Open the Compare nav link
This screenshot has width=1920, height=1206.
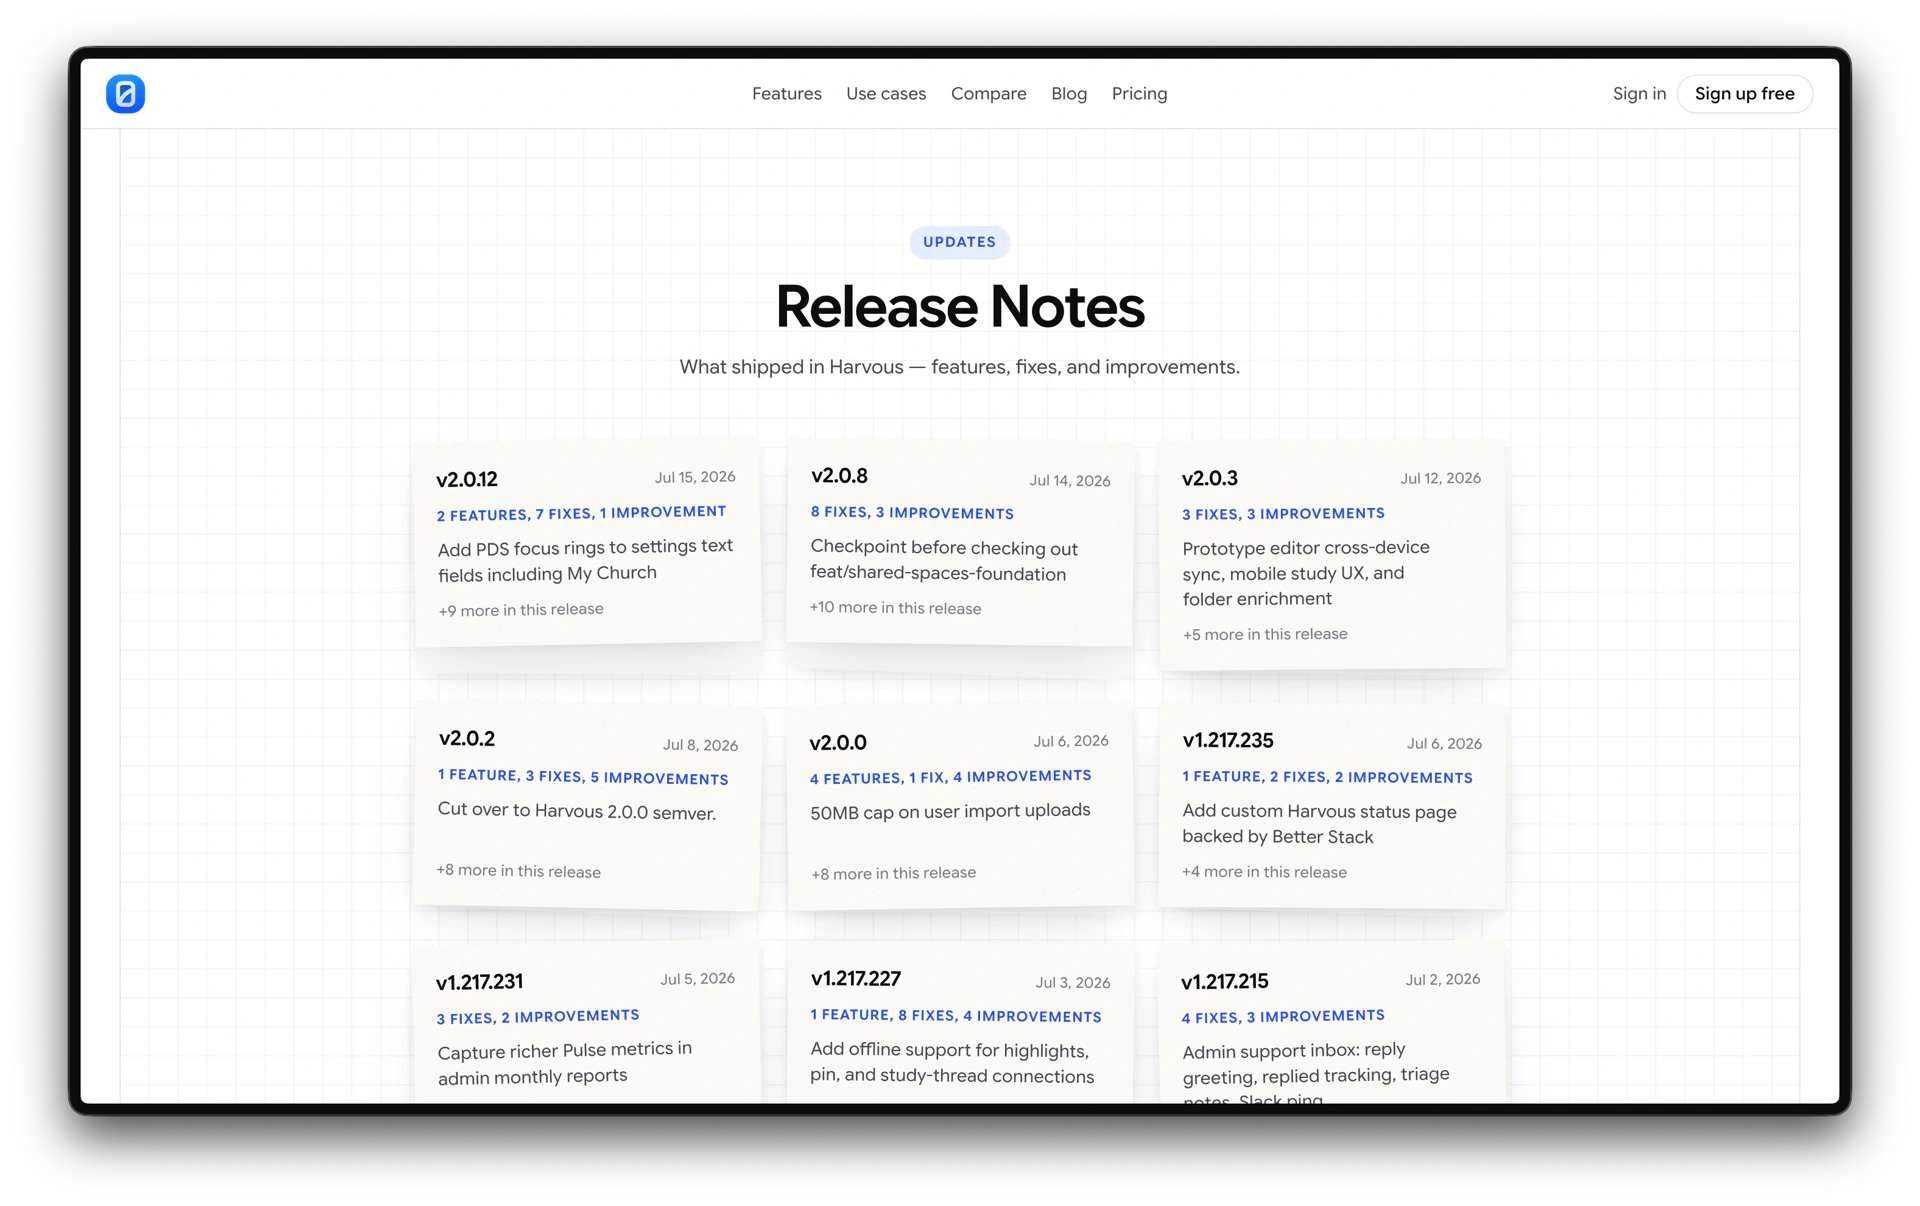coord(988,94)
